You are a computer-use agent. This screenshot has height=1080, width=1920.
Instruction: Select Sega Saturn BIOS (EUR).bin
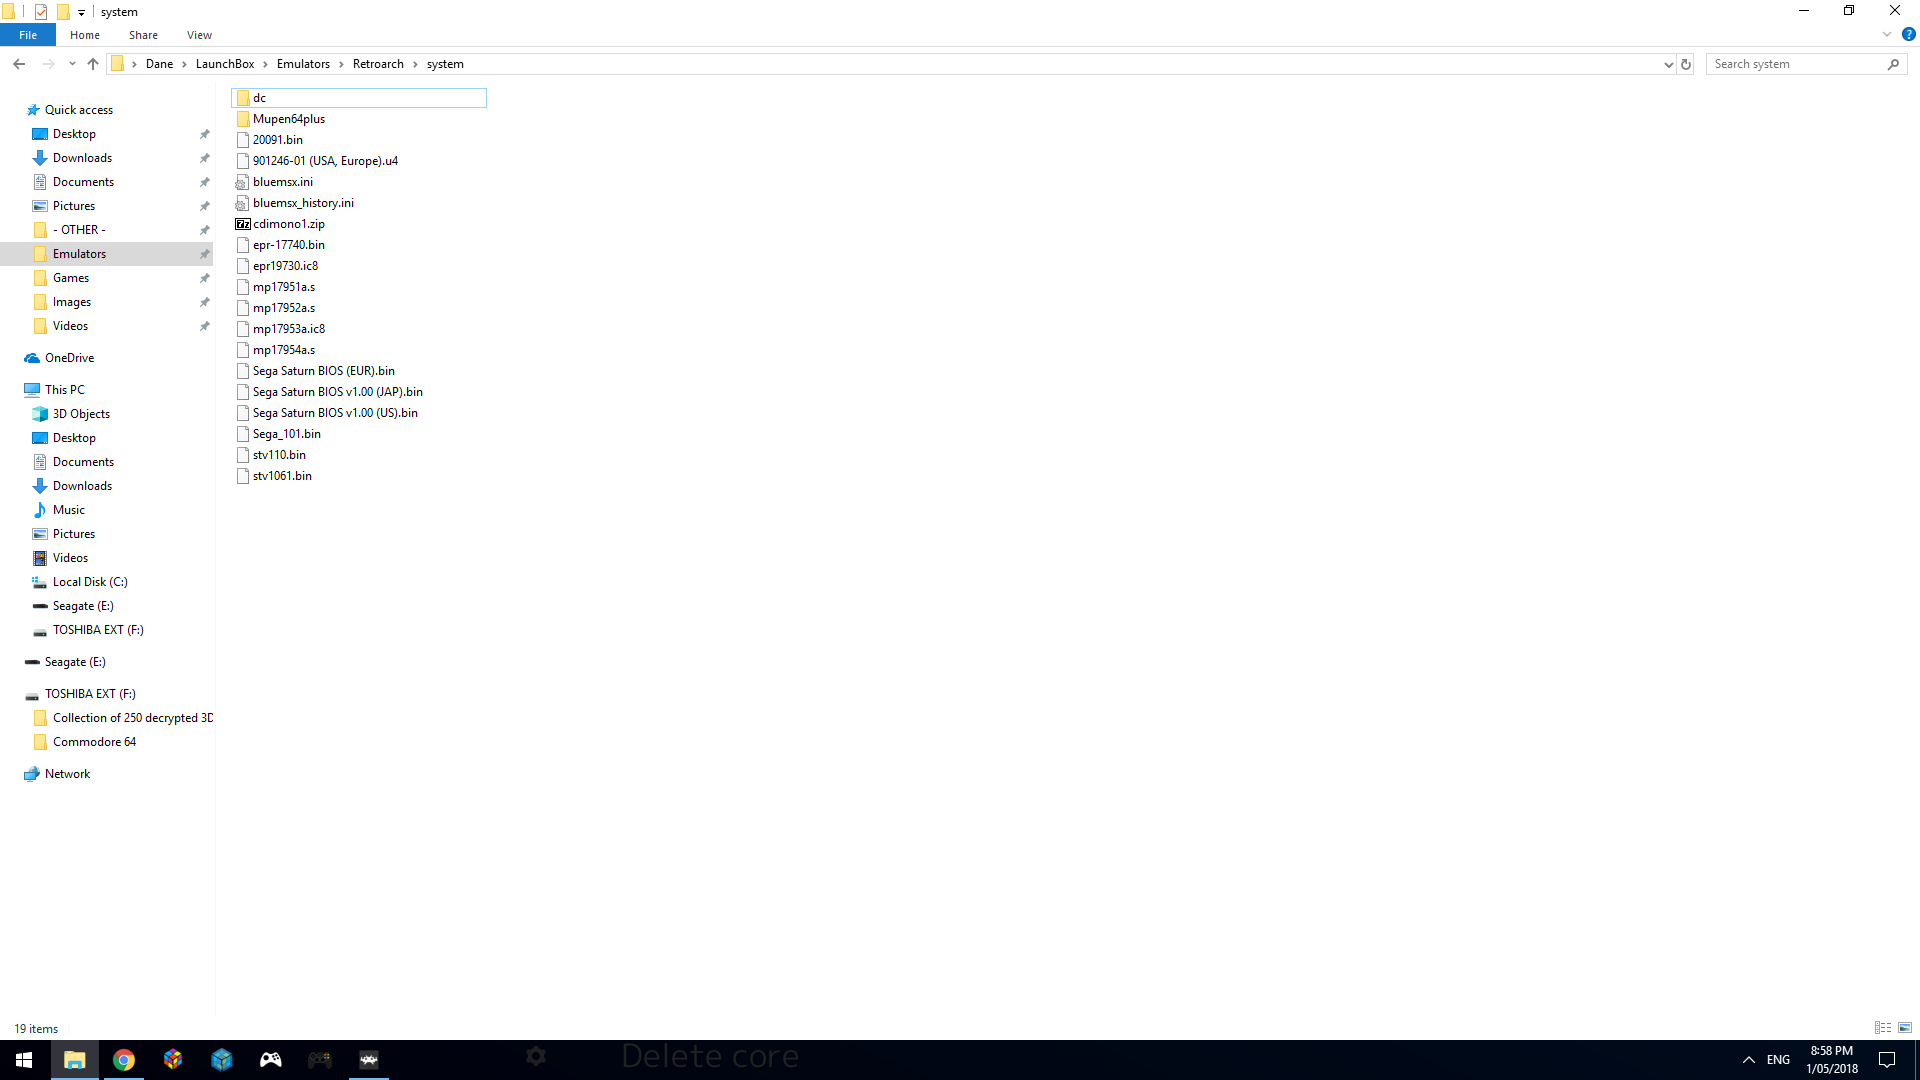[323, 371]
